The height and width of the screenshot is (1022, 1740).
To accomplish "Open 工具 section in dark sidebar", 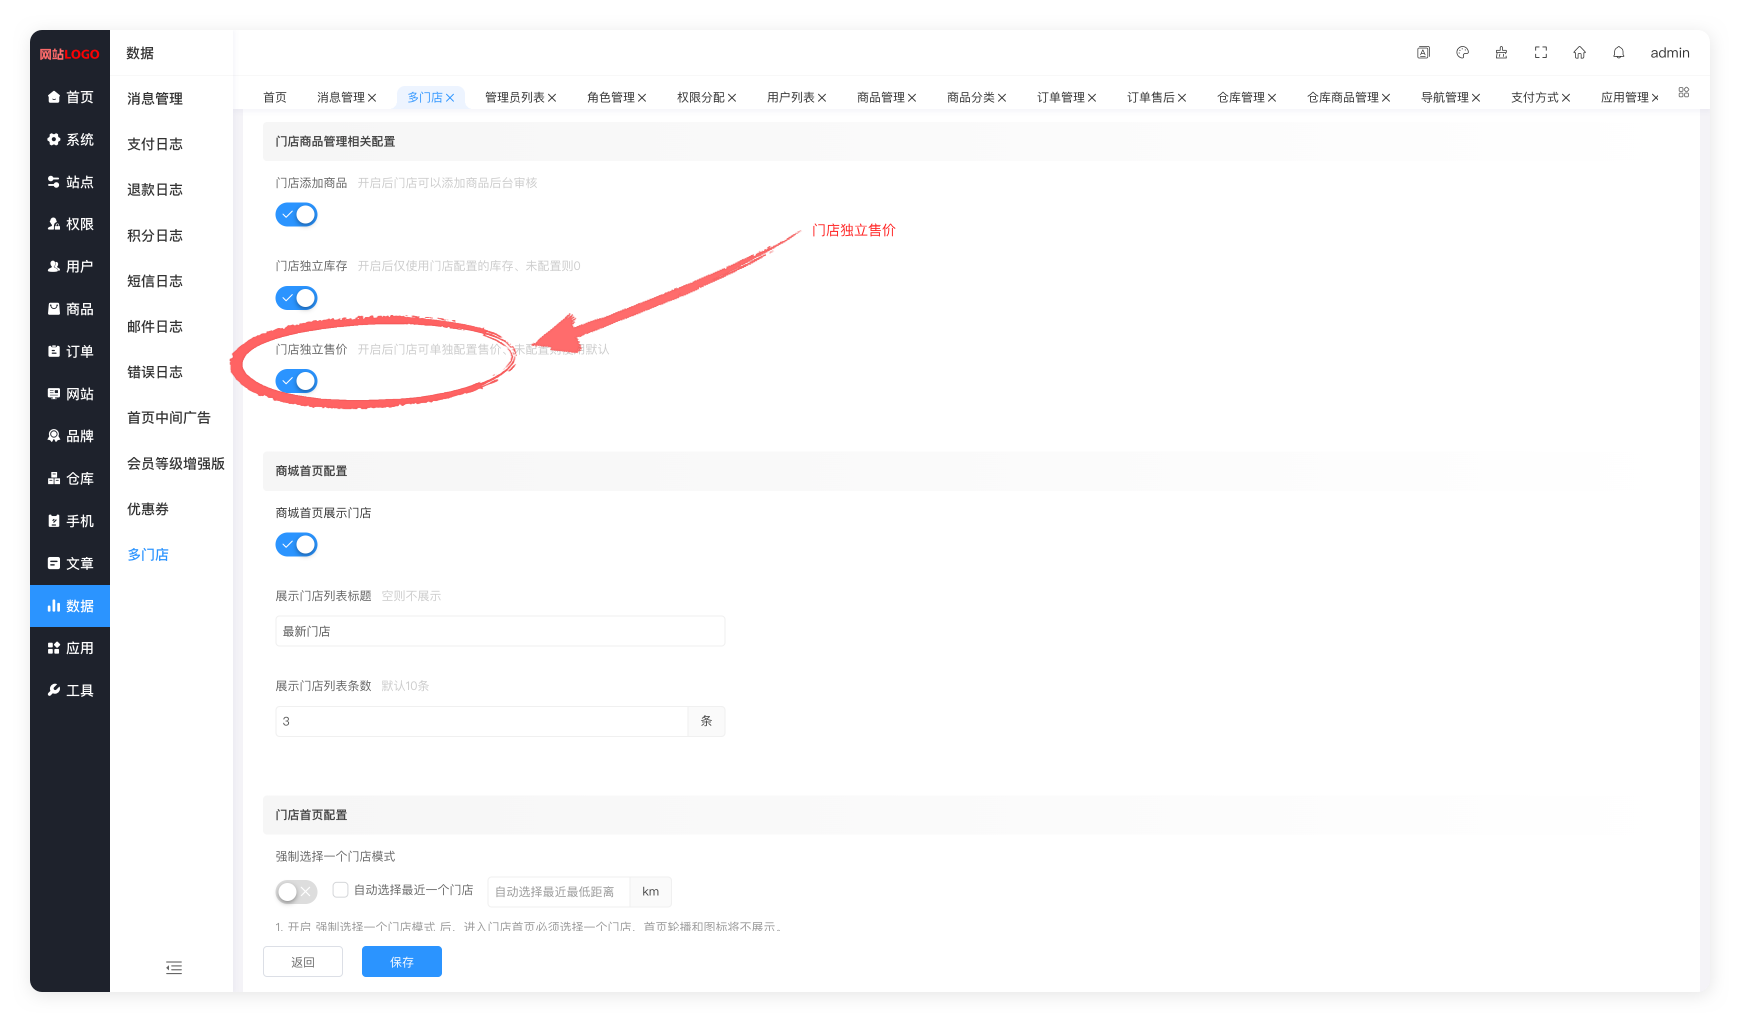I will pyautogui.click(x=70, y=690).
